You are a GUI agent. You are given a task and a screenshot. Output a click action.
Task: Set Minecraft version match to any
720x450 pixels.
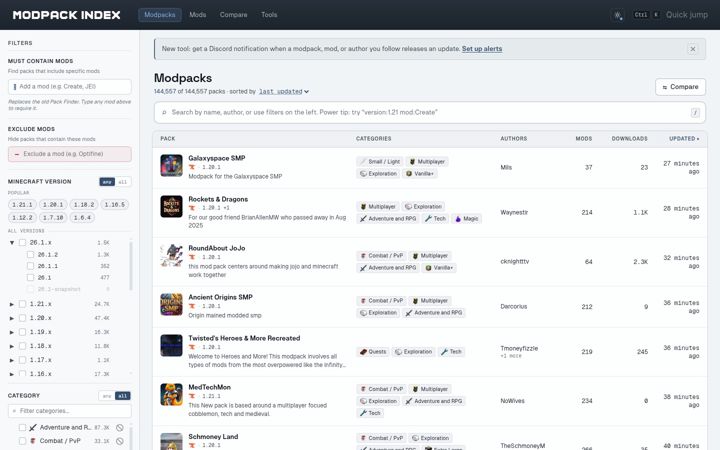click(107, 182)
